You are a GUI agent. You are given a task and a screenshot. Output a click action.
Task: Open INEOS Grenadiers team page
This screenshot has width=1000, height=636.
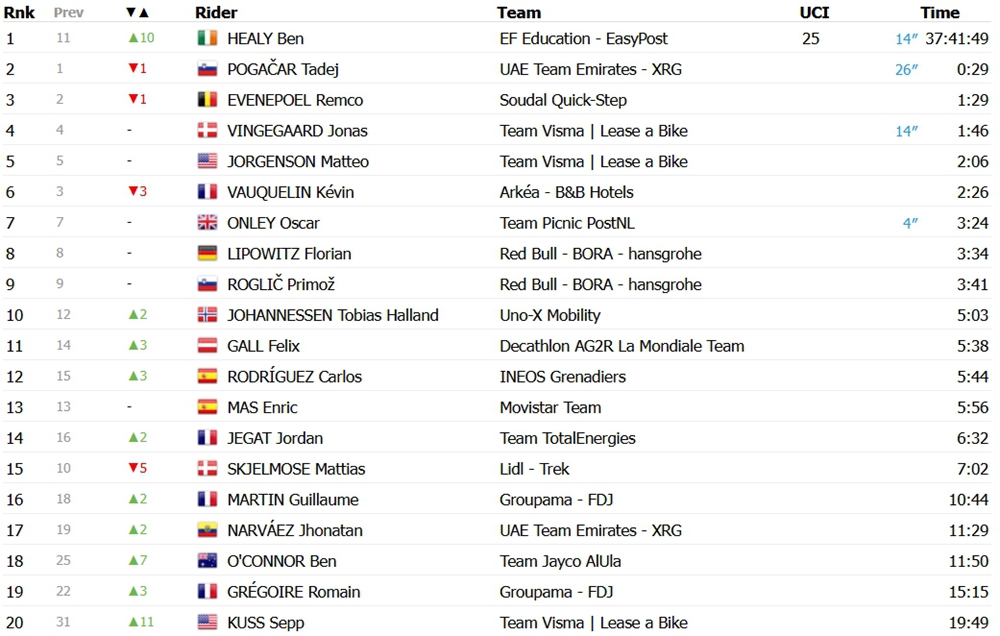(x=562, y=376)
